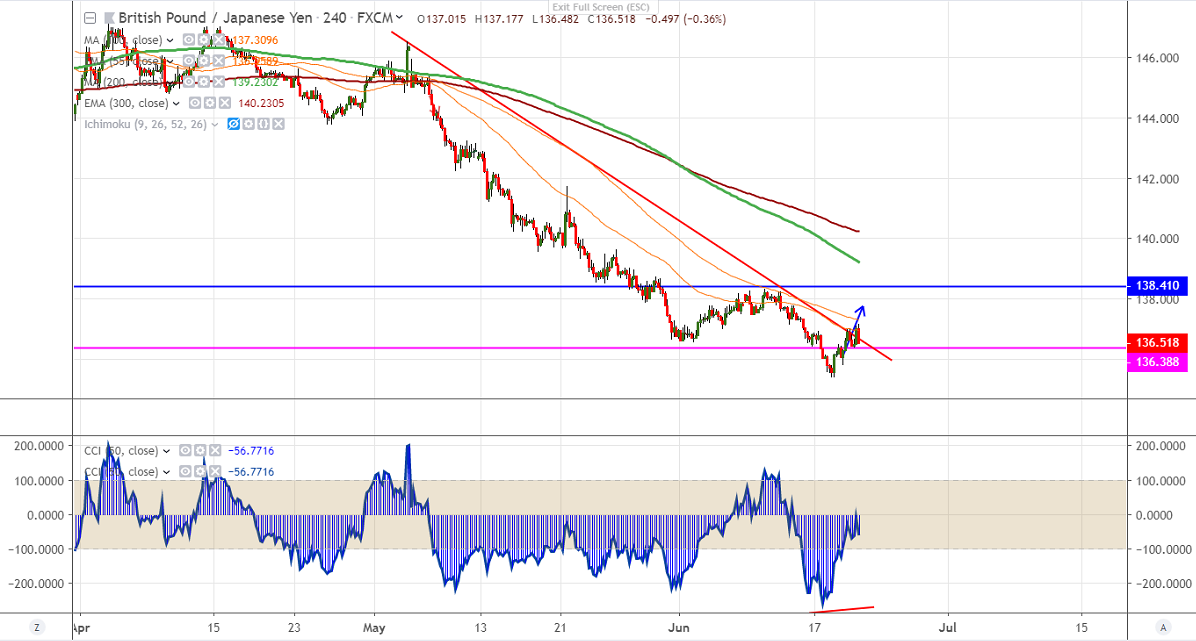Hide the EMA 300 indicator
The image size is (1196, 641).
(x=195, y=103)
